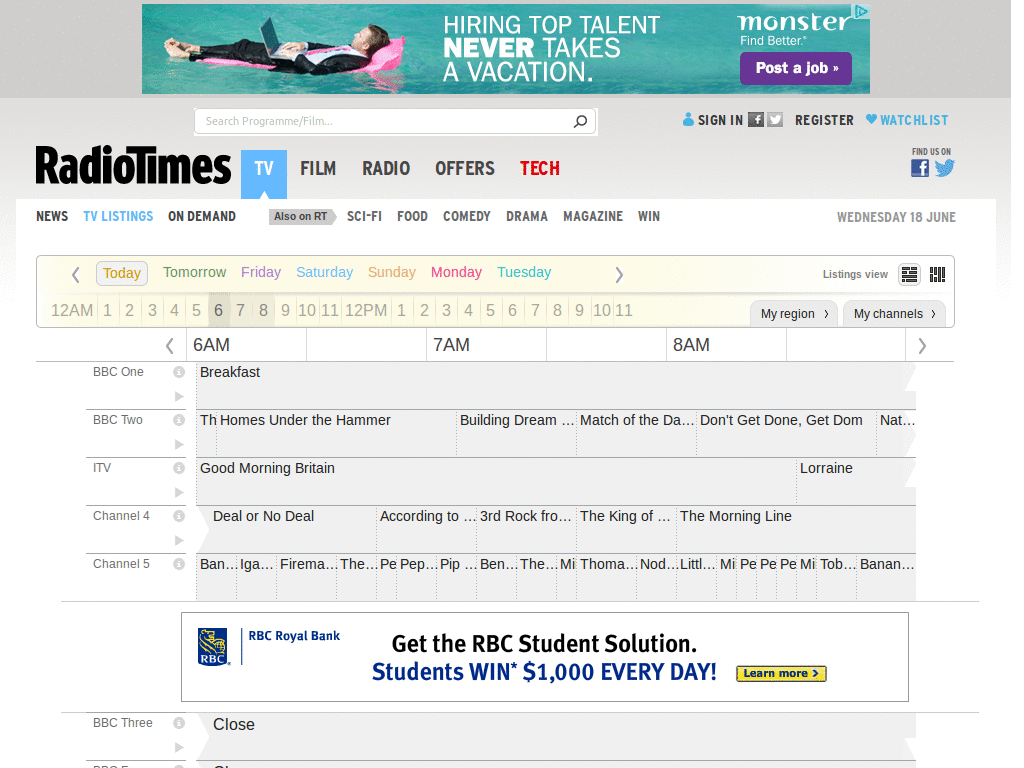Screen dimensions: 1024x768
Task: Open Channel 4 info icon
Action: (x=178, y=516)
